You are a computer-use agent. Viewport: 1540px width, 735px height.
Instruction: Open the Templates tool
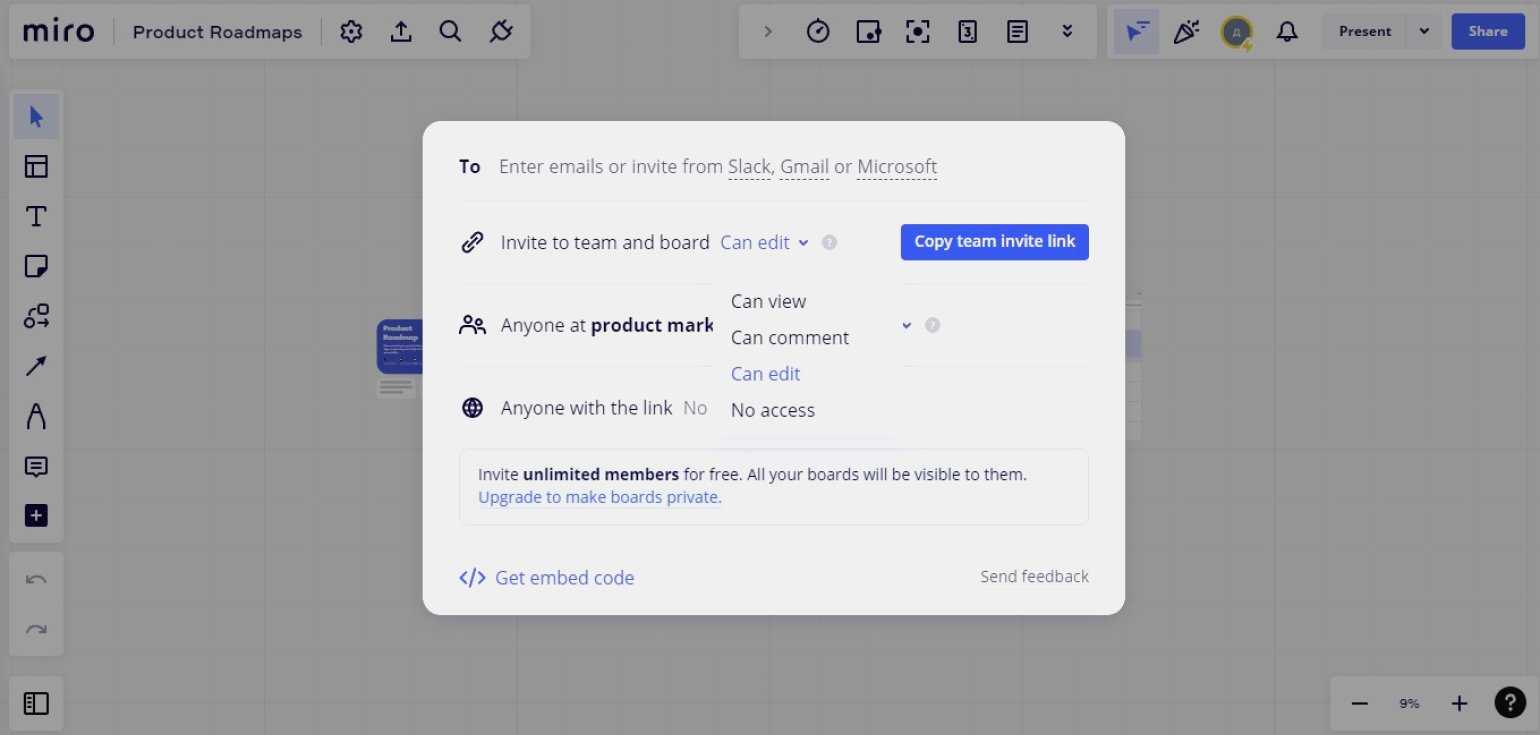click(x=36, y=166)
